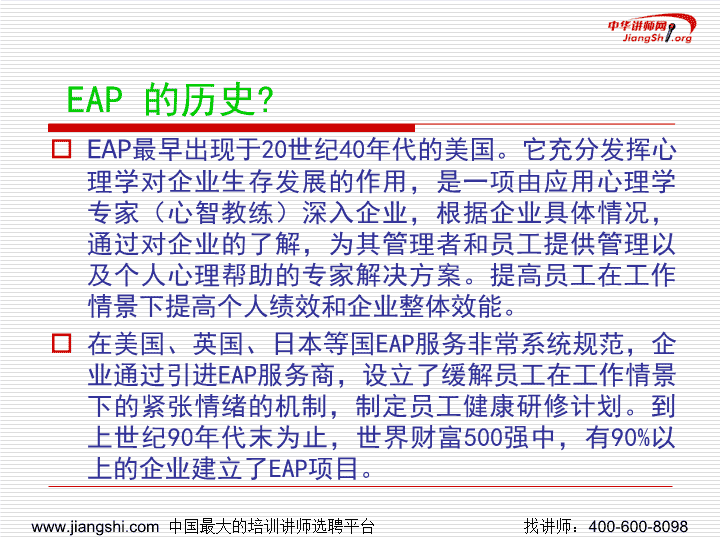Click the phone number '400-600-8098'
This screenshot has height=540, width=720.
click(638, 526)
